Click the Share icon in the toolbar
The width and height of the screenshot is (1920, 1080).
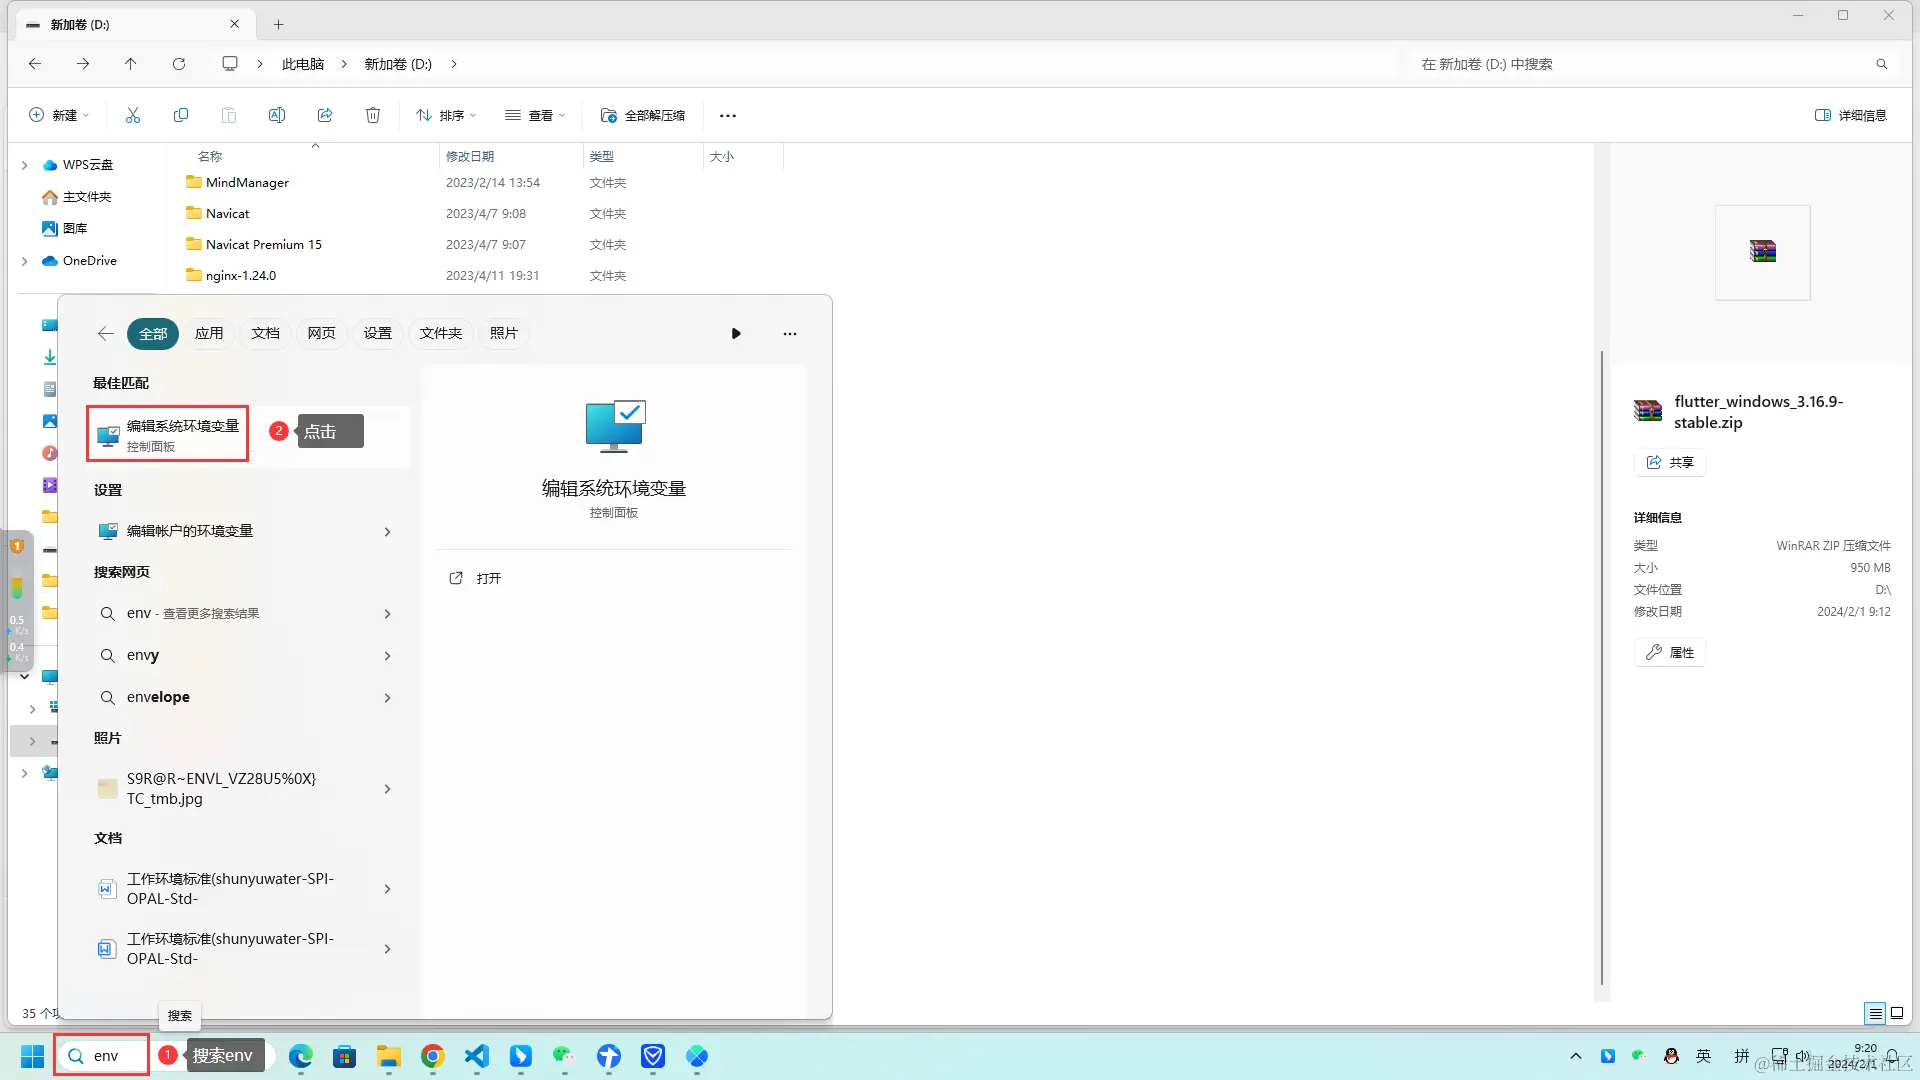pyautogui.click(x=325, y=115)
